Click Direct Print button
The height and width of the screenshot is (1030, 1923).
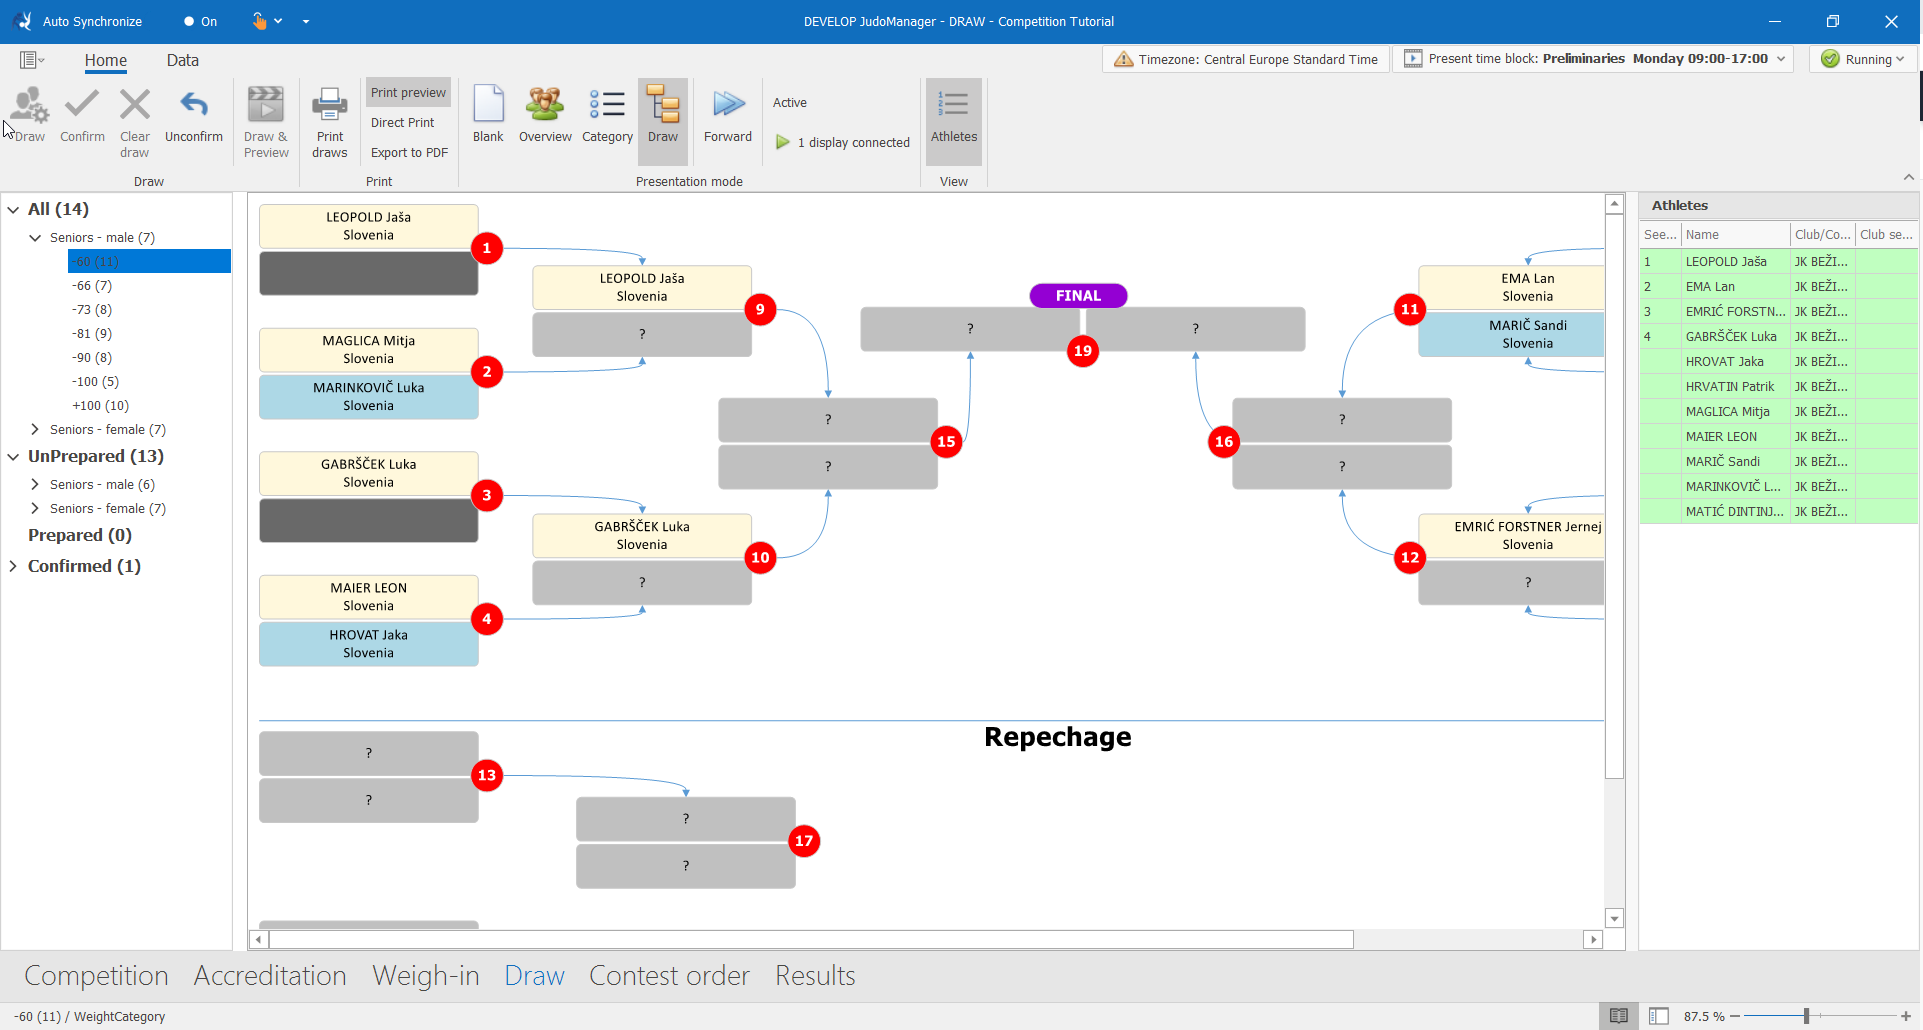click(402, 122)
